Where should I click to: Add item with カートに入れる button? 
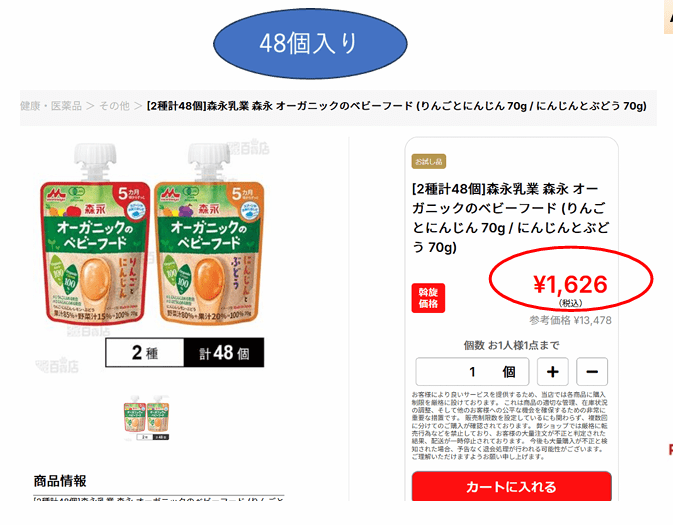point(511,486)
